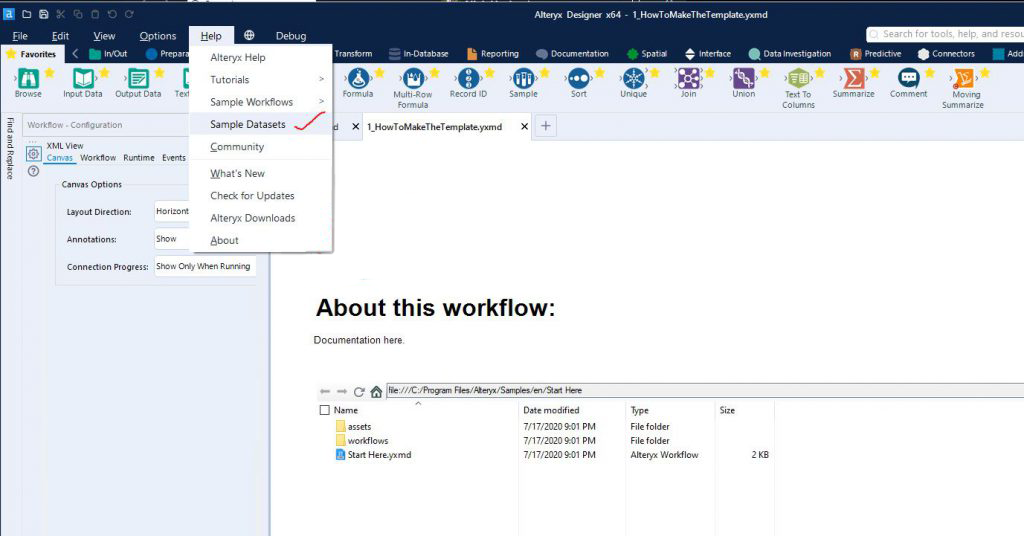Screen dimensions: 1024x536
Task: Open the workflows folder in file list
Action: pyautogui.click(x=361, y=441)
